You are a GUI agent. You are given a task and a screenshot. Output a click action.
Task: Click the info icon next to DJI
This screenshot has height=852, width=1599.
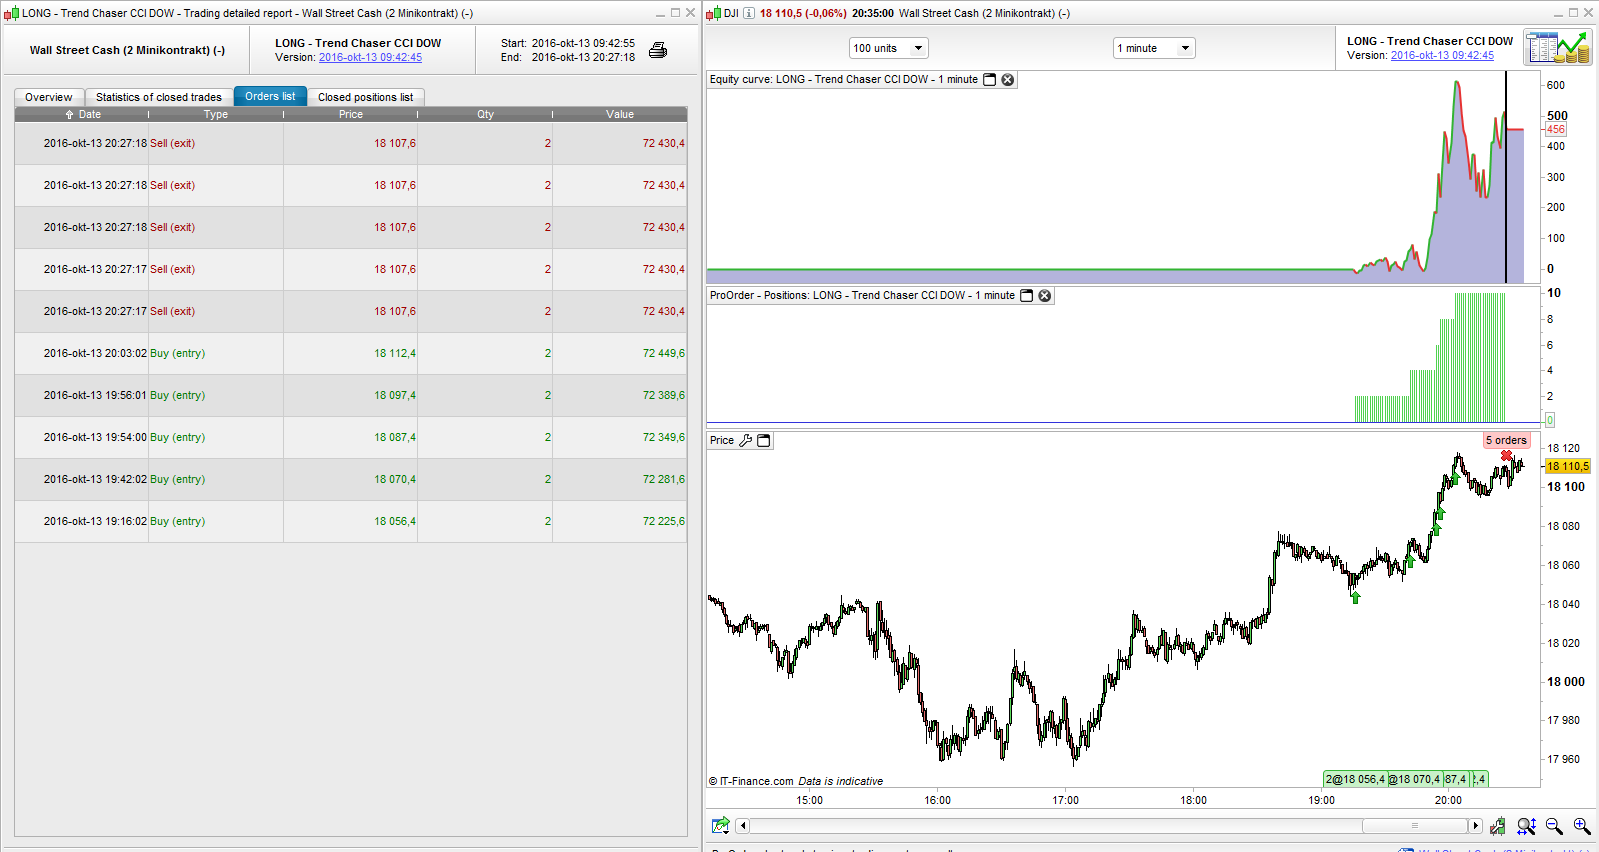point(749,13)
